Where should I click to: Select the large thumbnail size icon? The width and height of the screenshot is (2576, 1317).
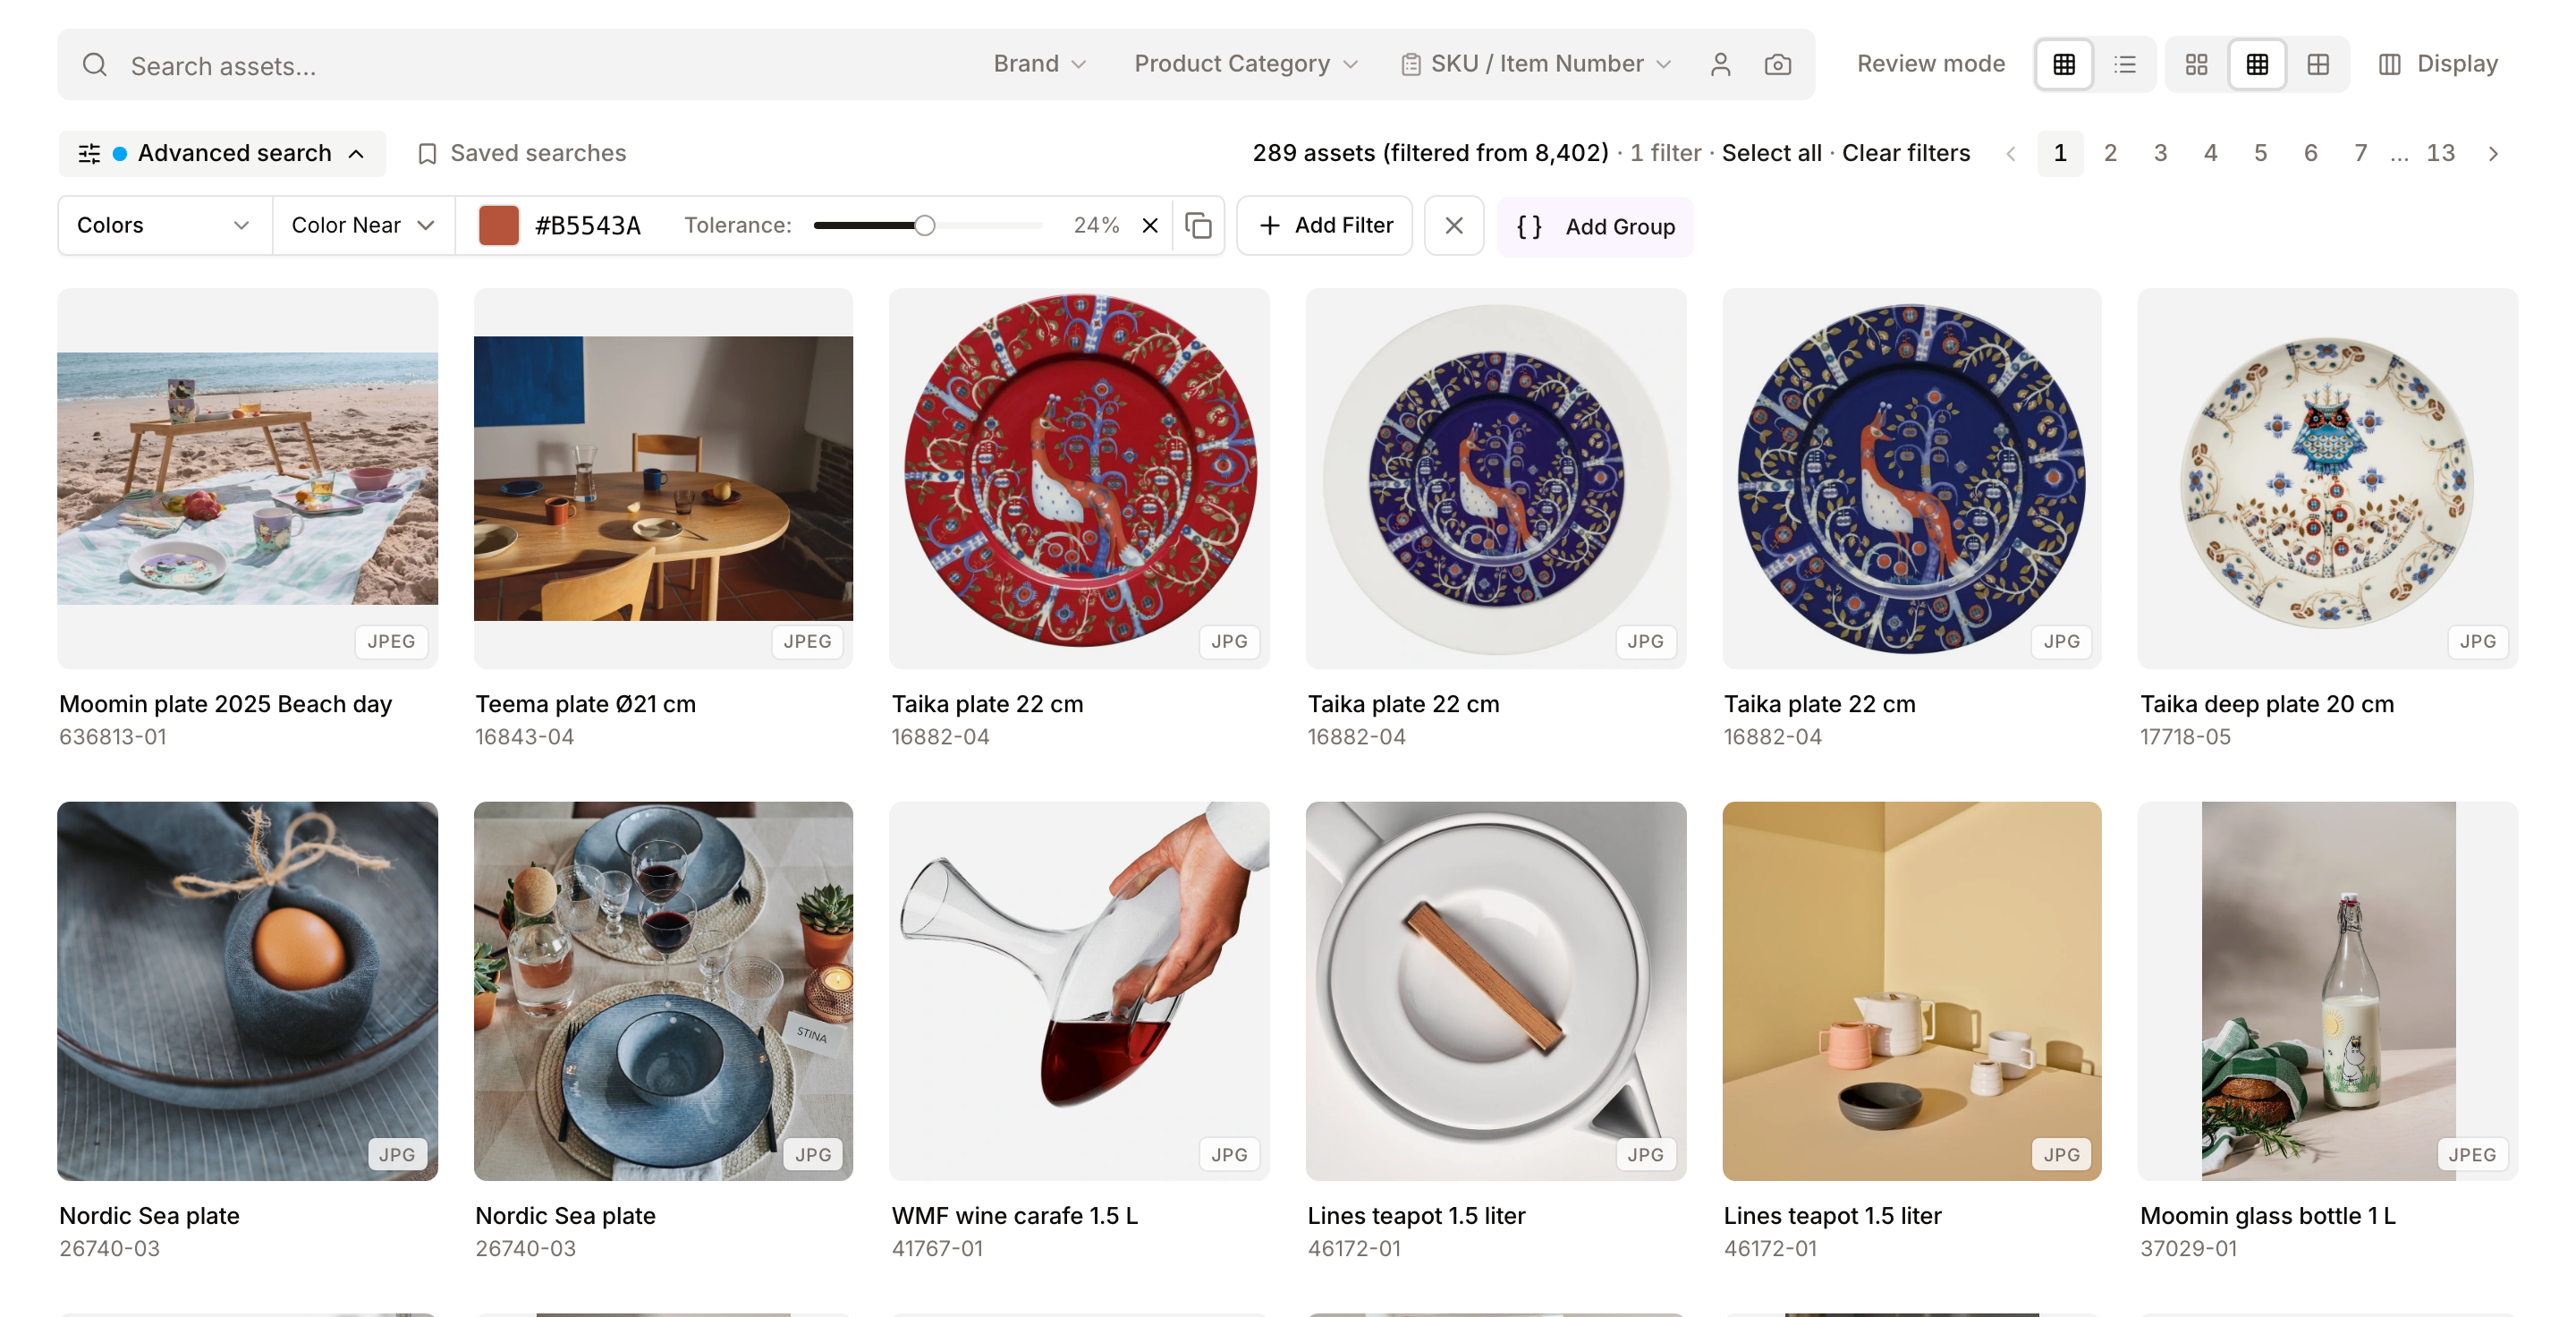(2318, 65)
